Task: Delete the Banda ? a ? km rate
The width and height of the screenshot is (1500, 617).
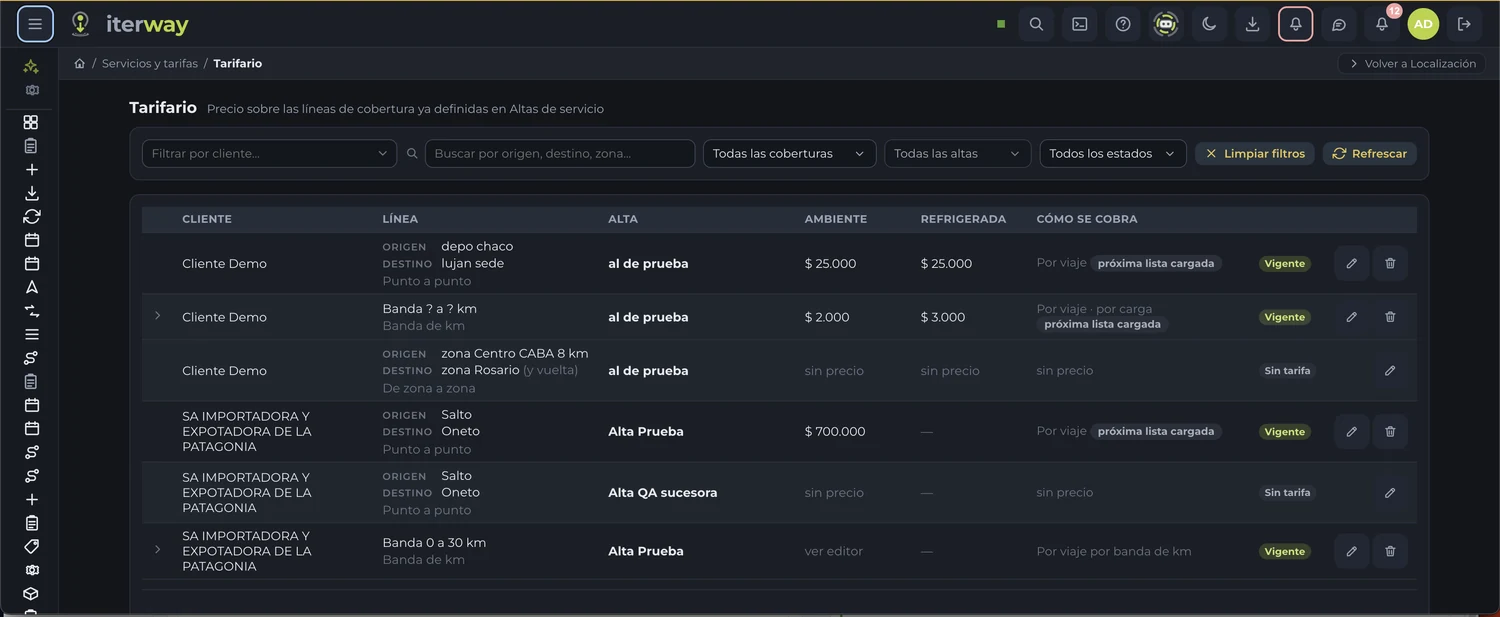Action: pos(1390,317)
